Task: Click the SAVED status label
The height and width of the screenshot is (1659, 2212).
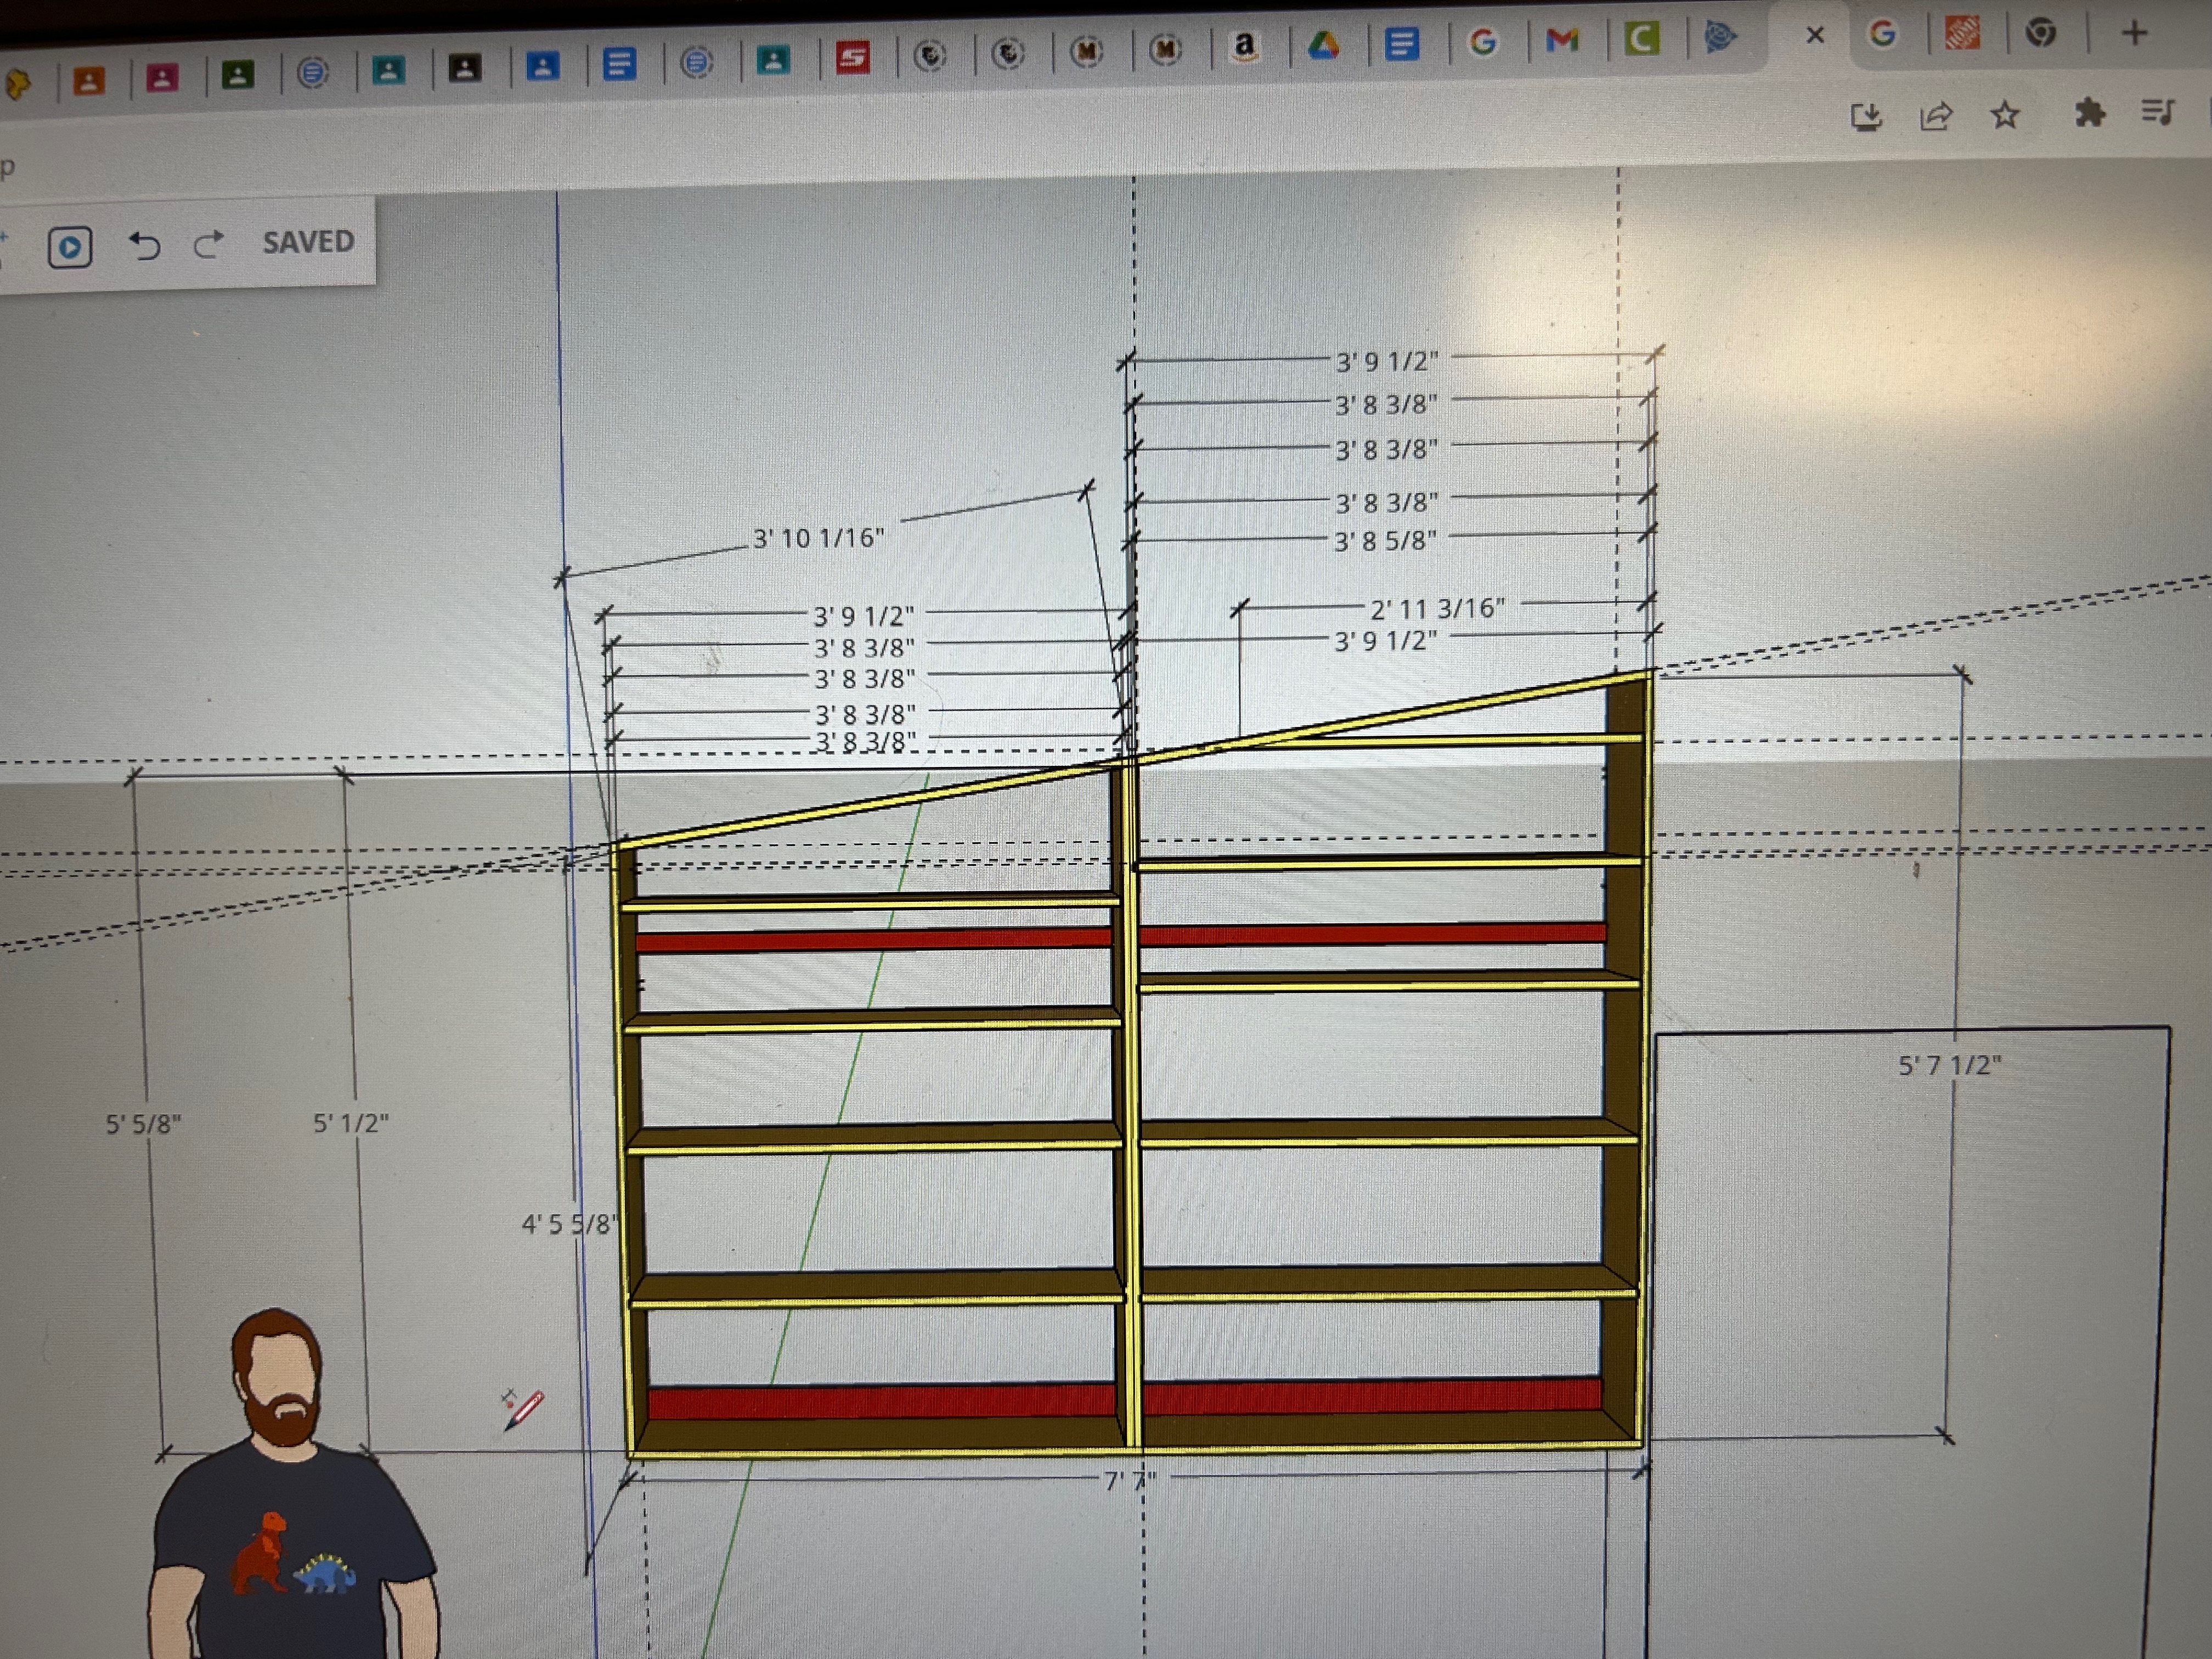Action: click(x=308, y=242)
